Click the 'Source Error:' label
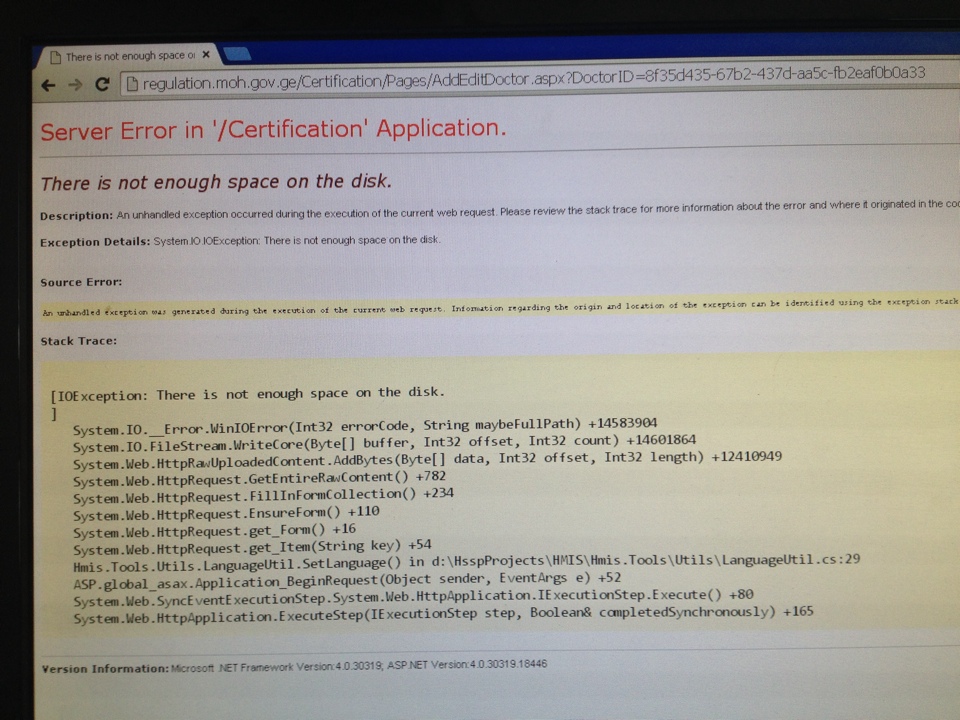This screenshot has width=960, height=720. pos(81,282)
